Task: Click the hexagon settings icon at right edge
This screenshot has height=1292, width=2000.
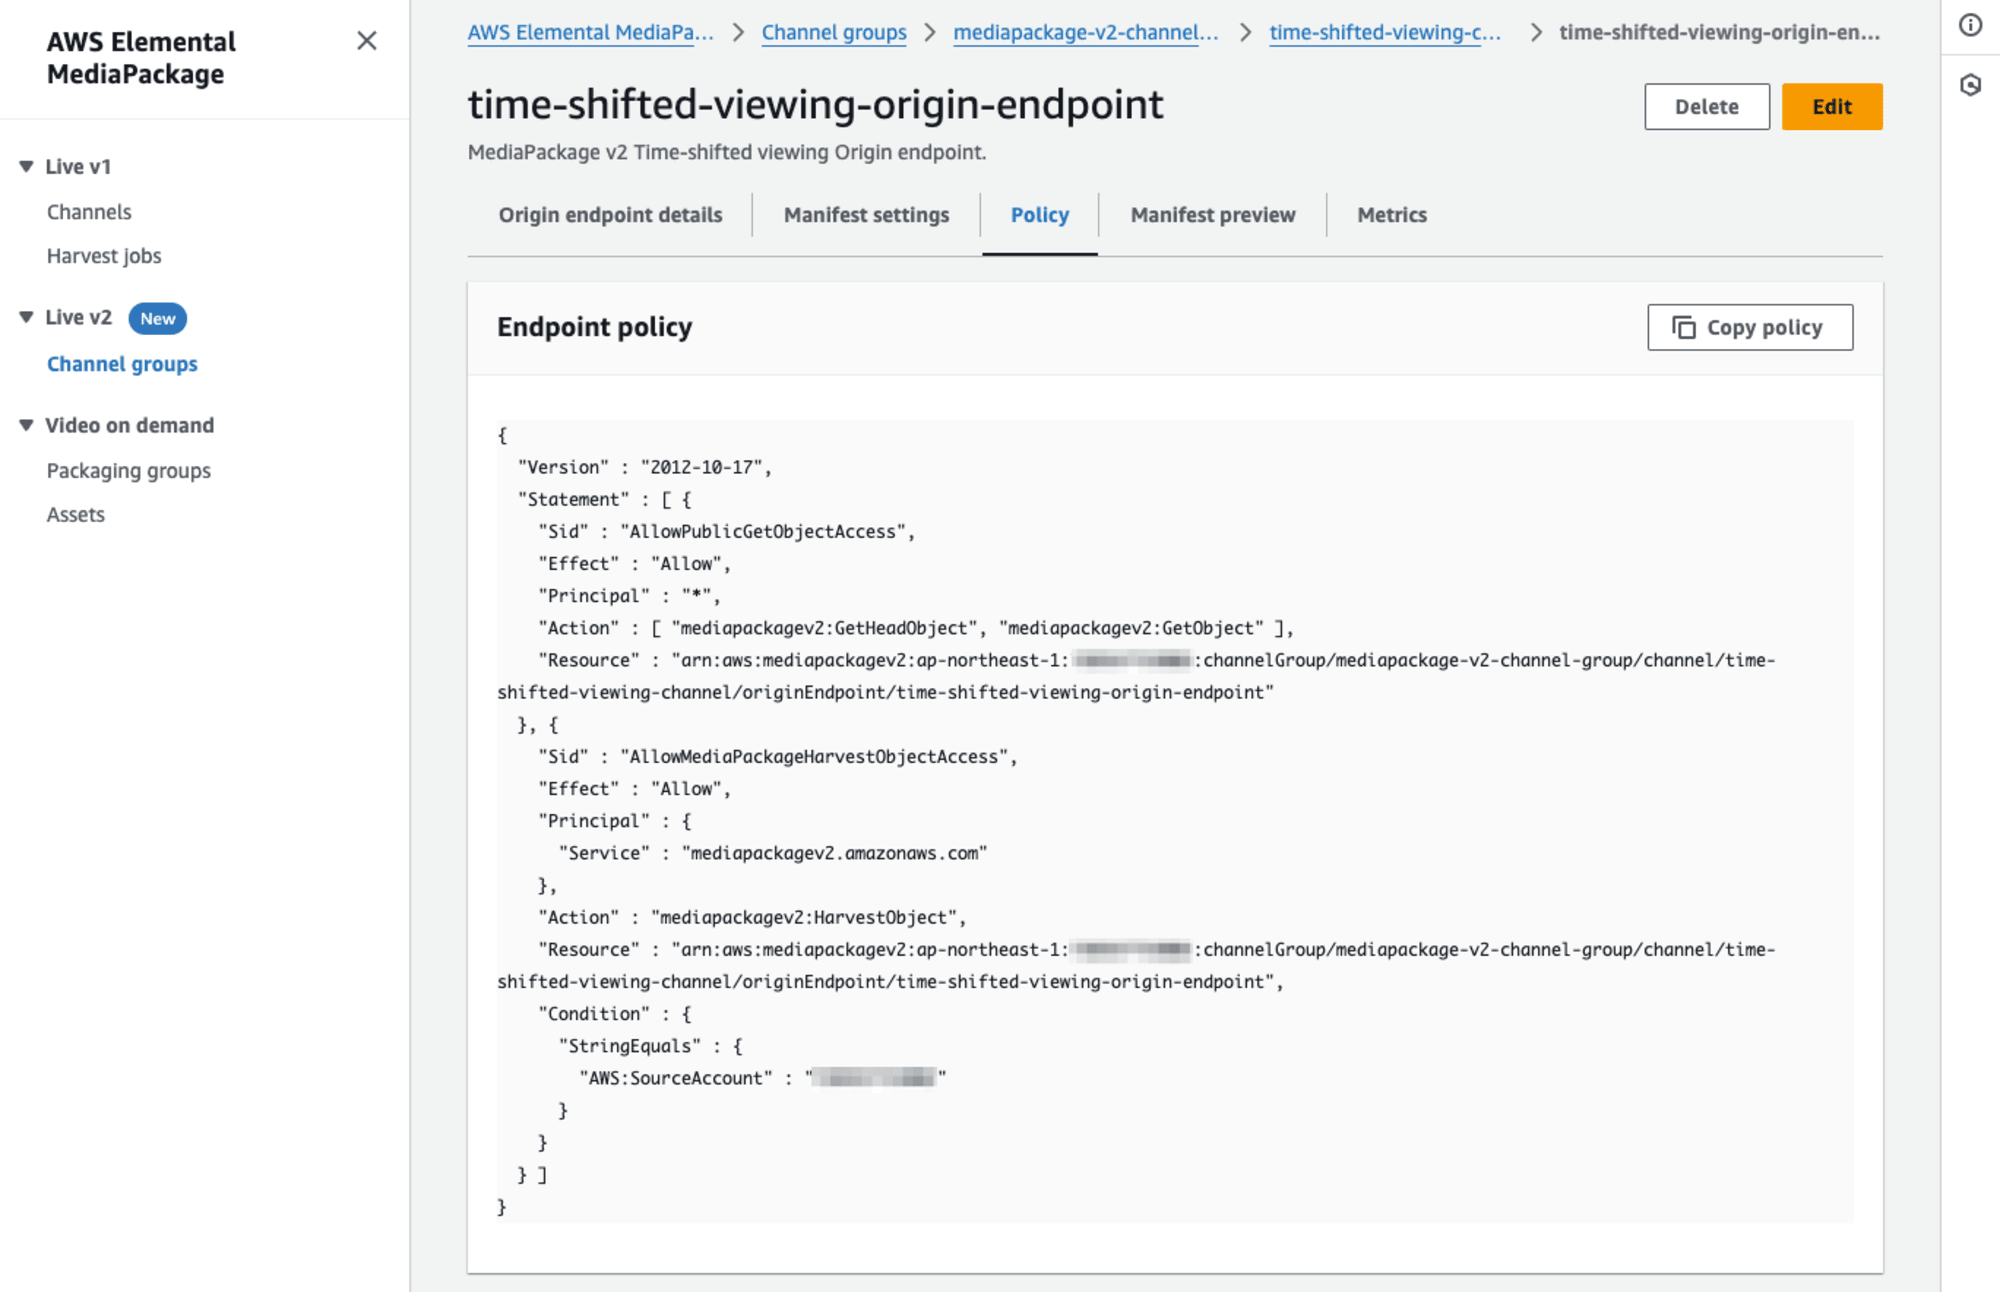Action: (x=1970, y=85)
